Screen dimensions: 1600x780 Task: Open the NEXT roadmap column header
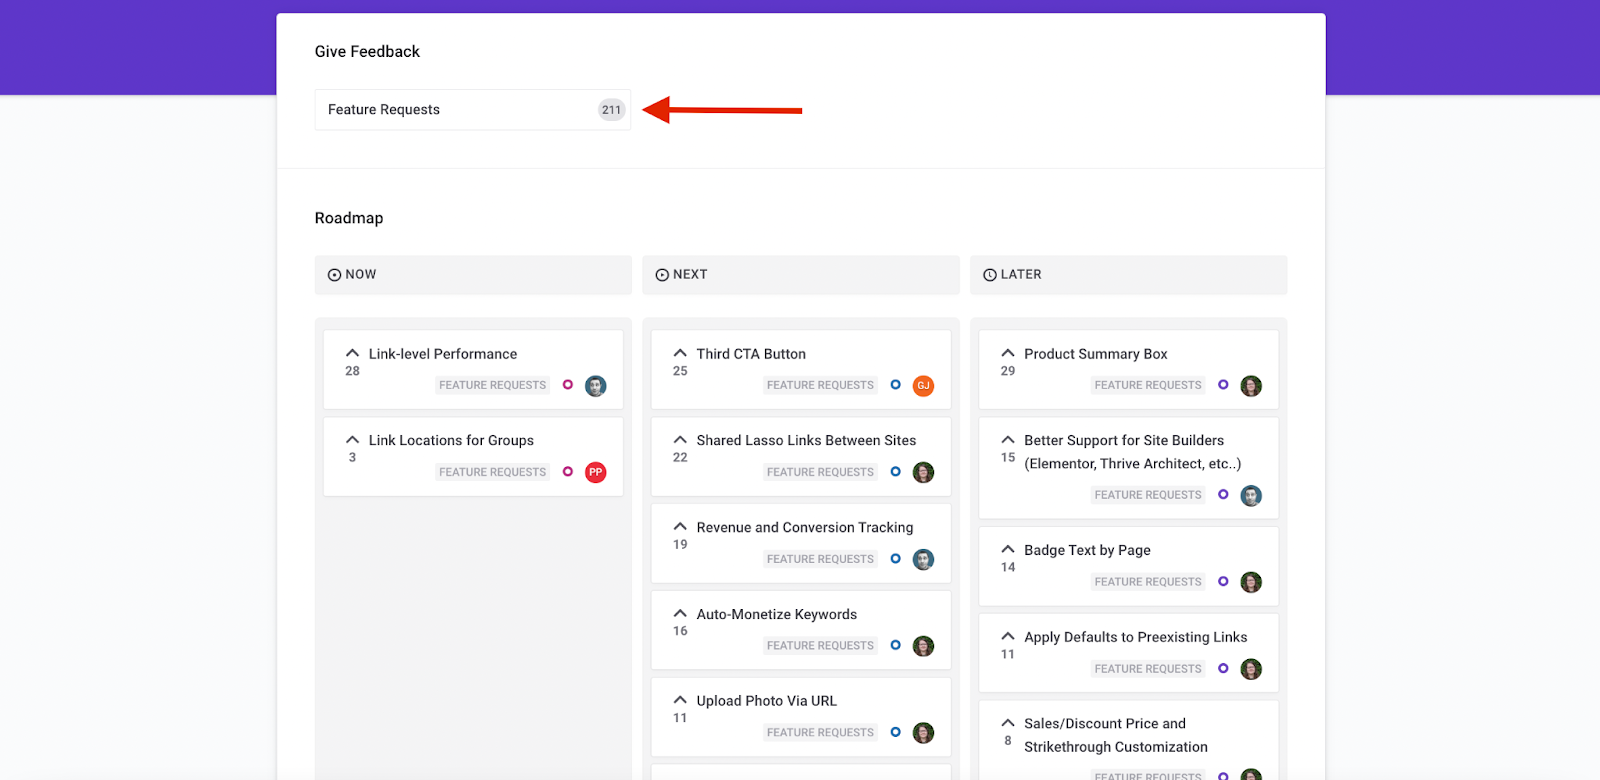pos(800,275)
